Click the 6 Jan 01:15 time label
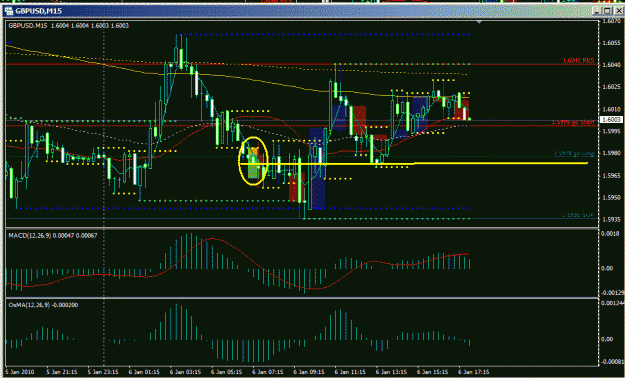This screenshot has height=378, width=625. 144,372
